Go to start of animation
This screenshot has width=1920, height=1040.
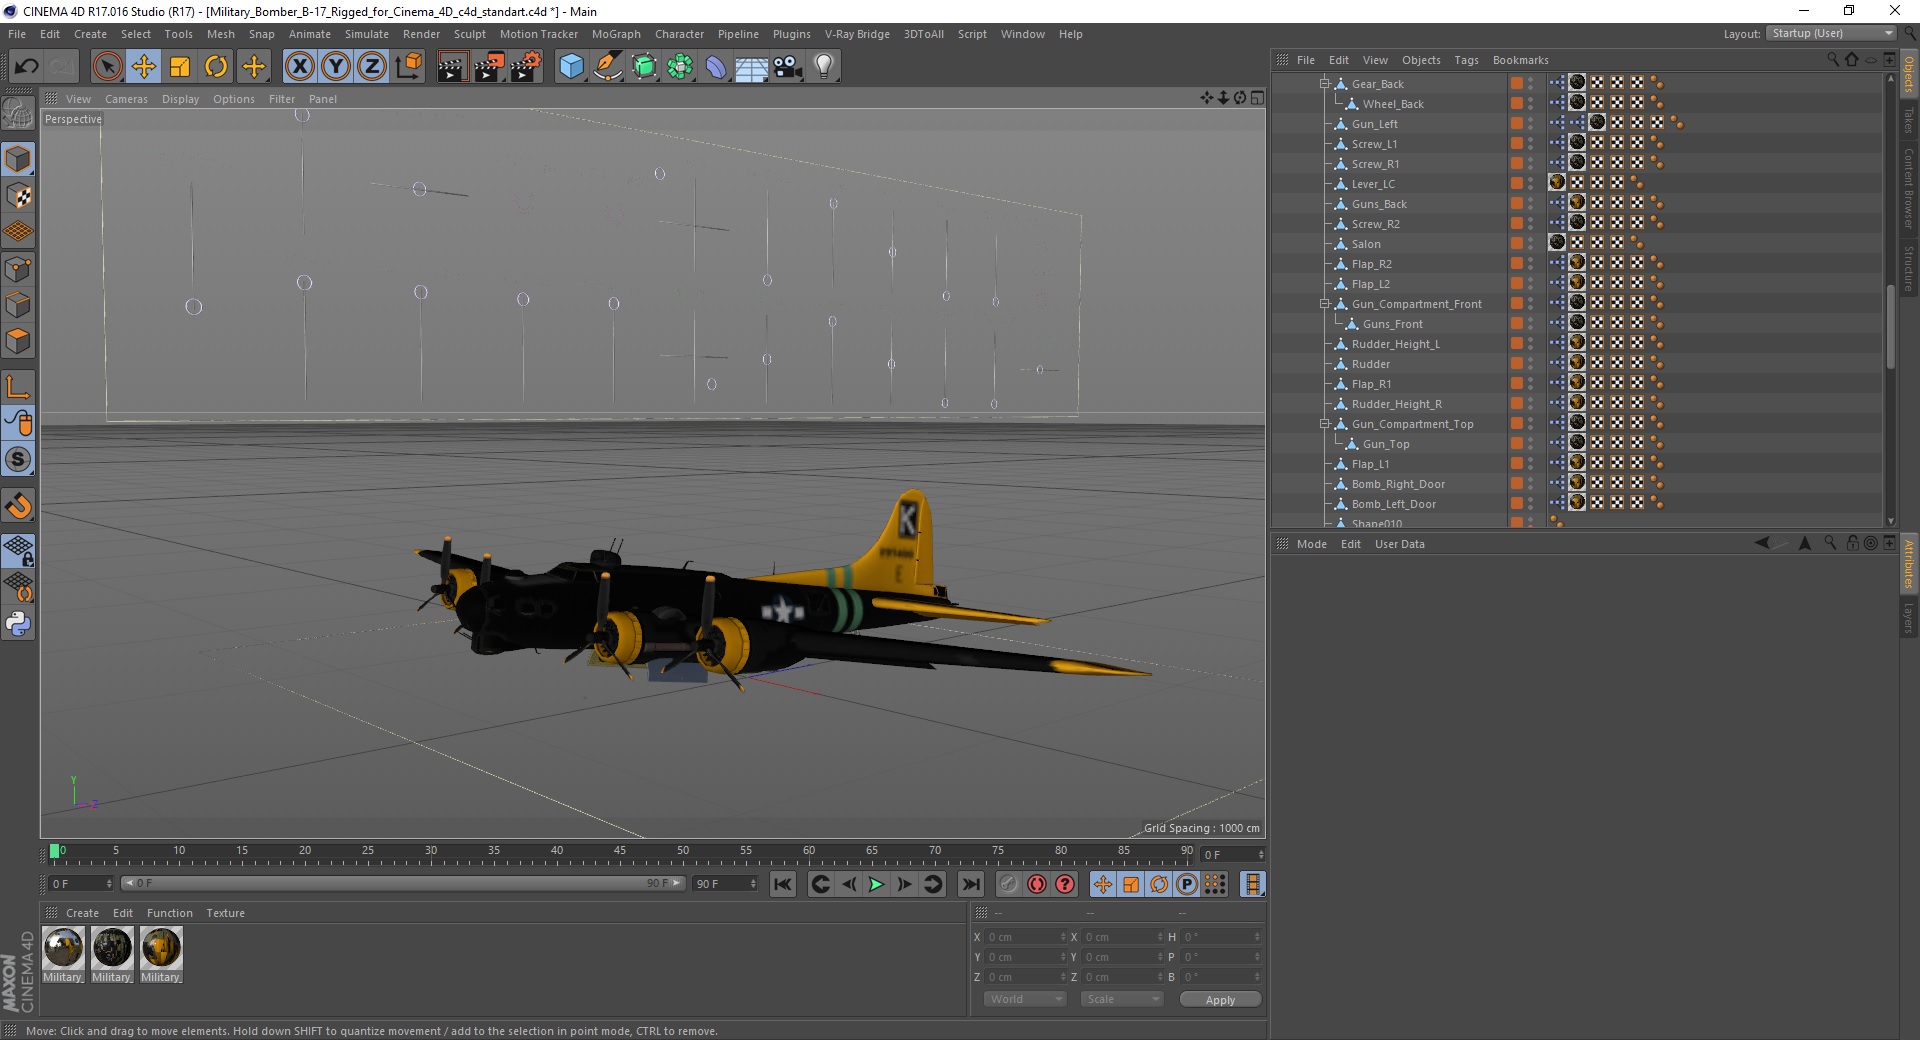(x=783, y=884)
